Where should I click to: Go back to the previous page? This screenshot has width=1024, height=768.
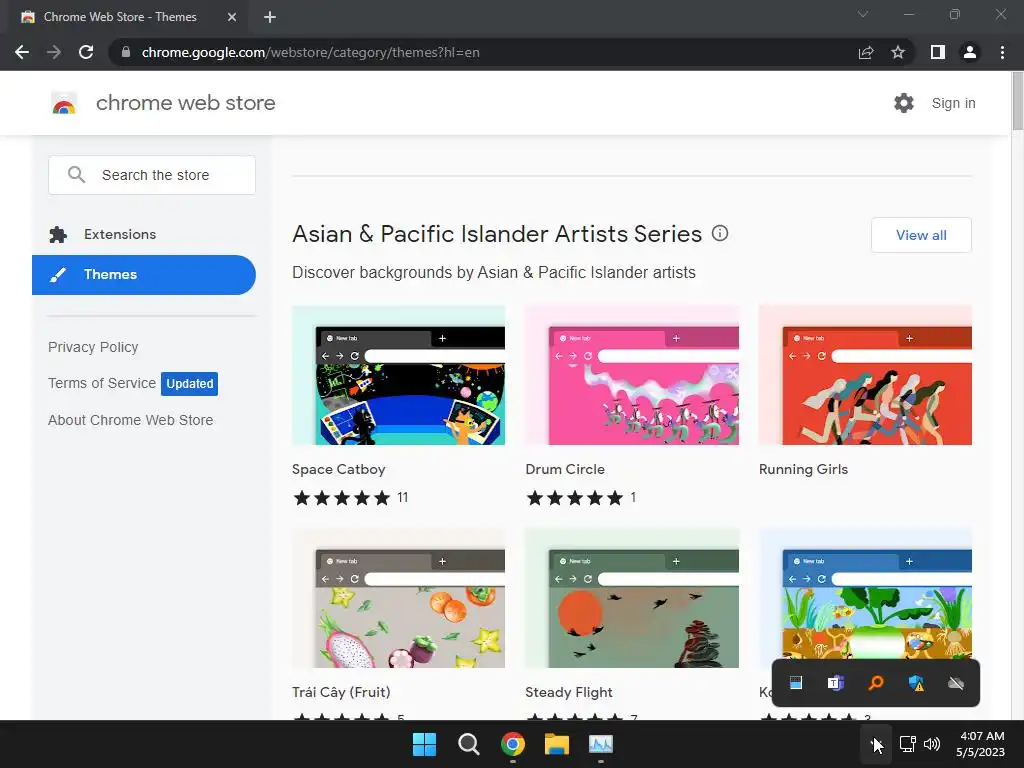click(22, 52)
